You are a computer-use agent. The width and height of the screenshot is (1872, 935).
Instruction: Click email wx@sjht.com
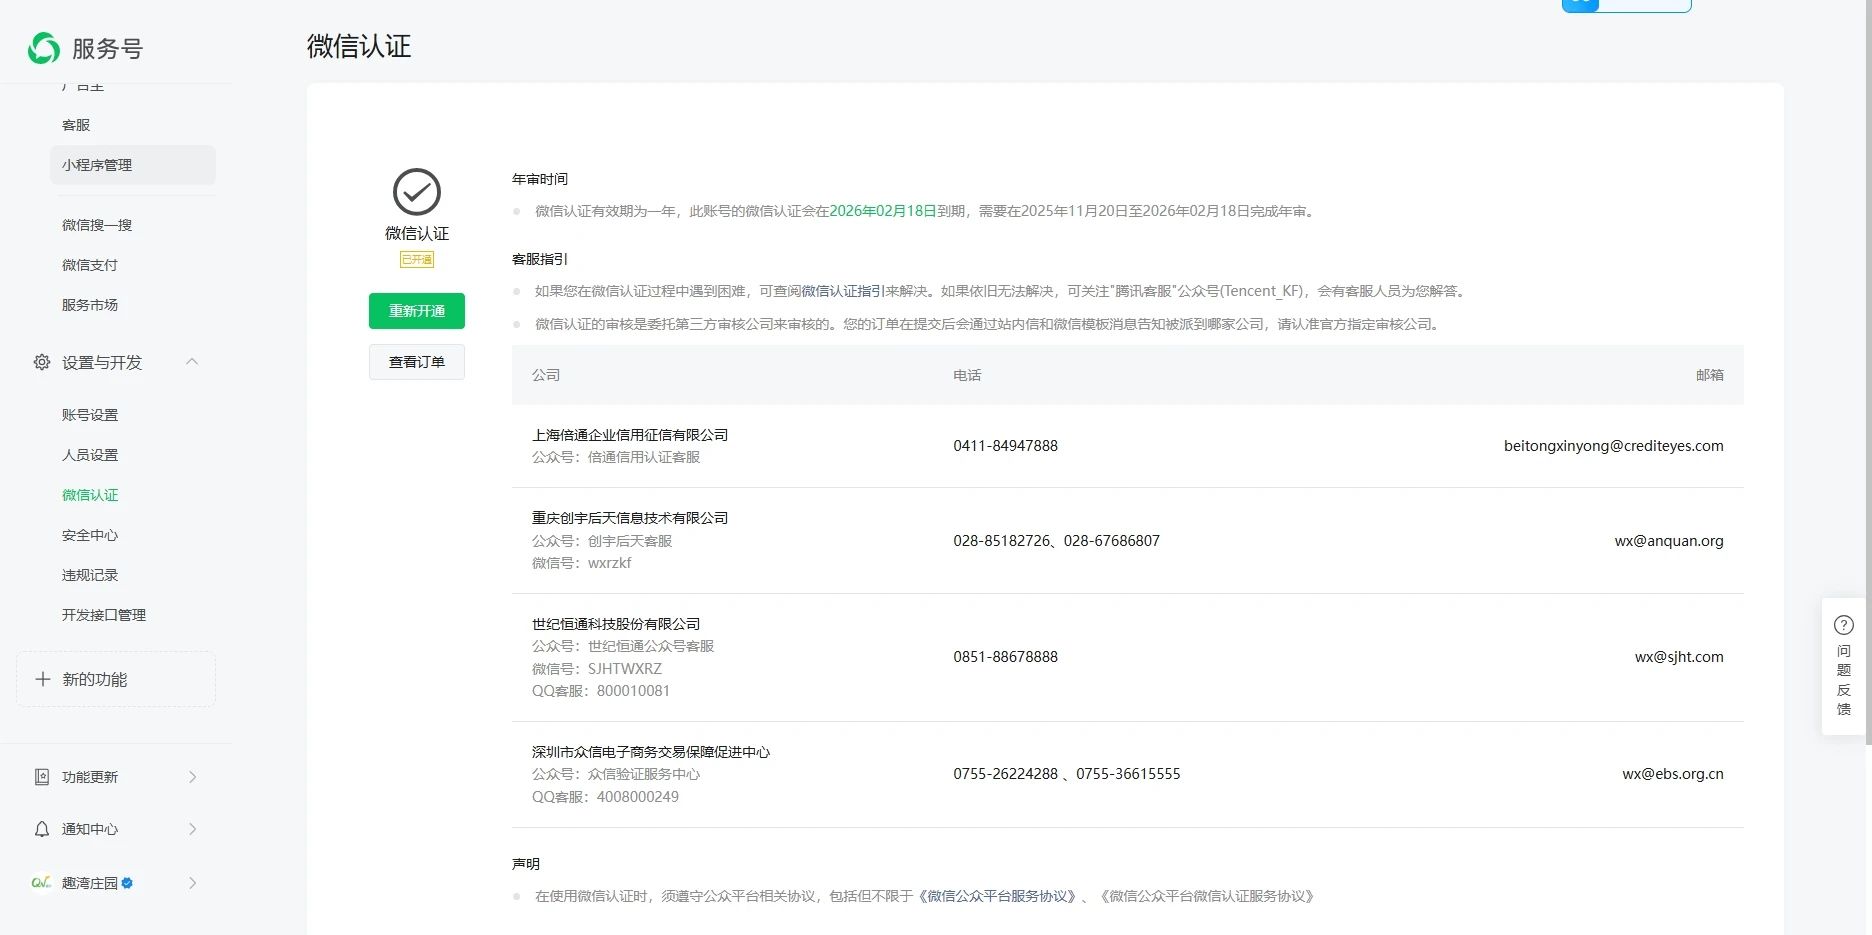click(1679, 657)
